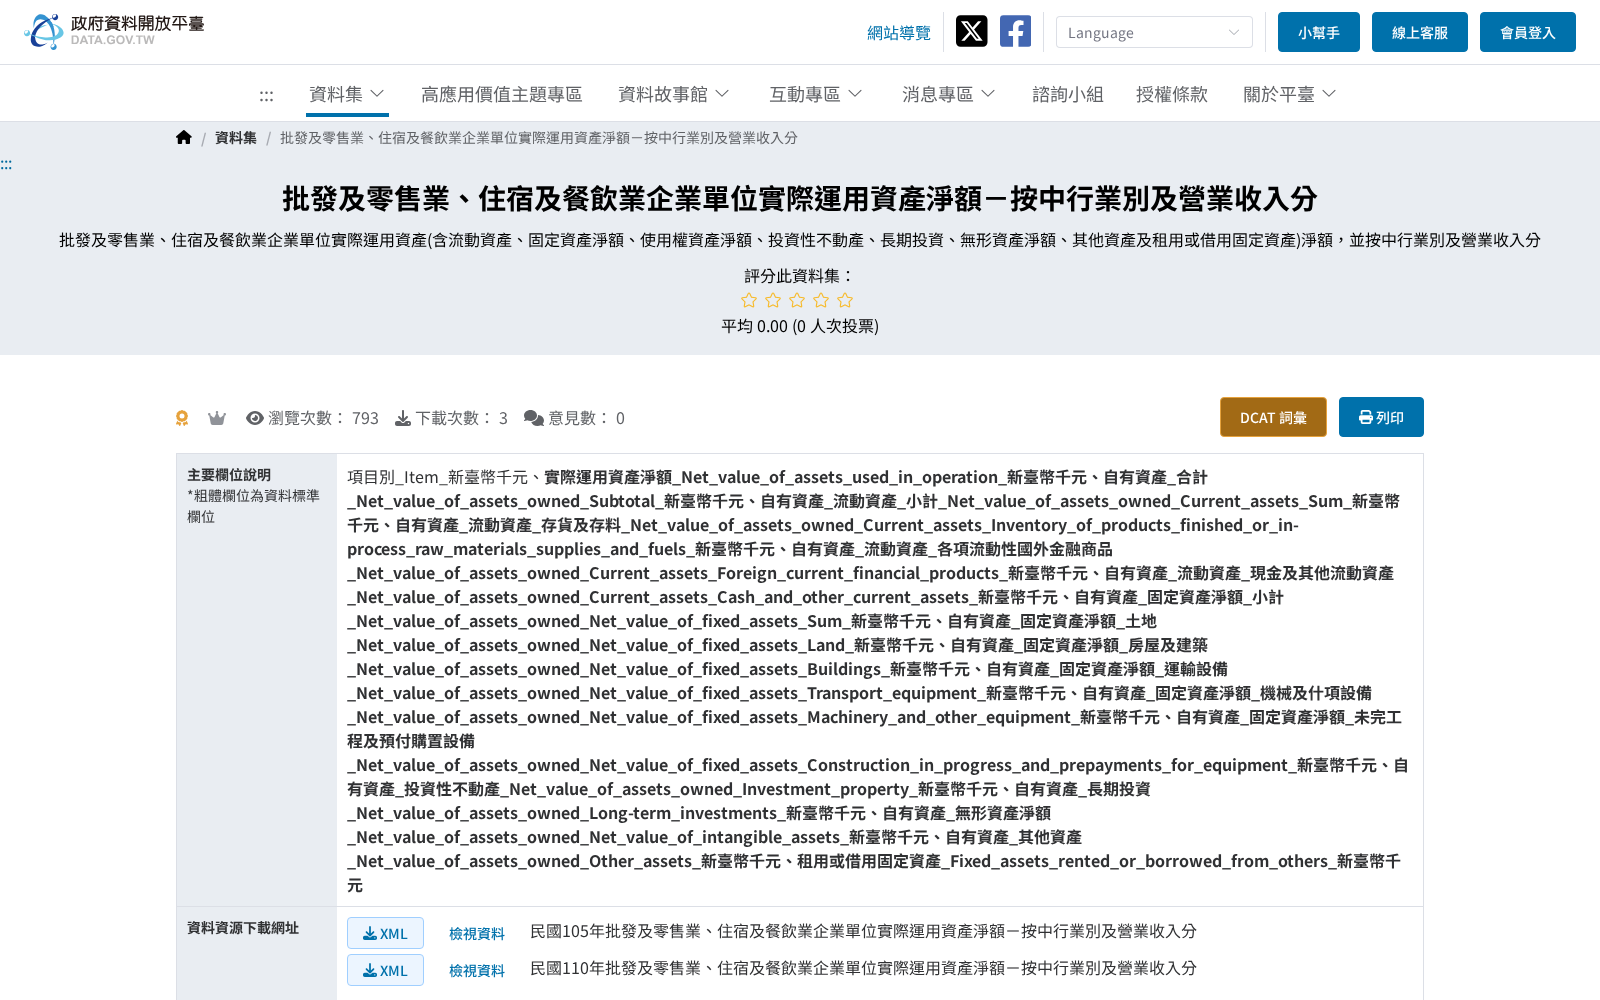Viewport: 1600px width, 1000px height.
Task: Expand the 資料故事館 menu
Action: point(674,94)
